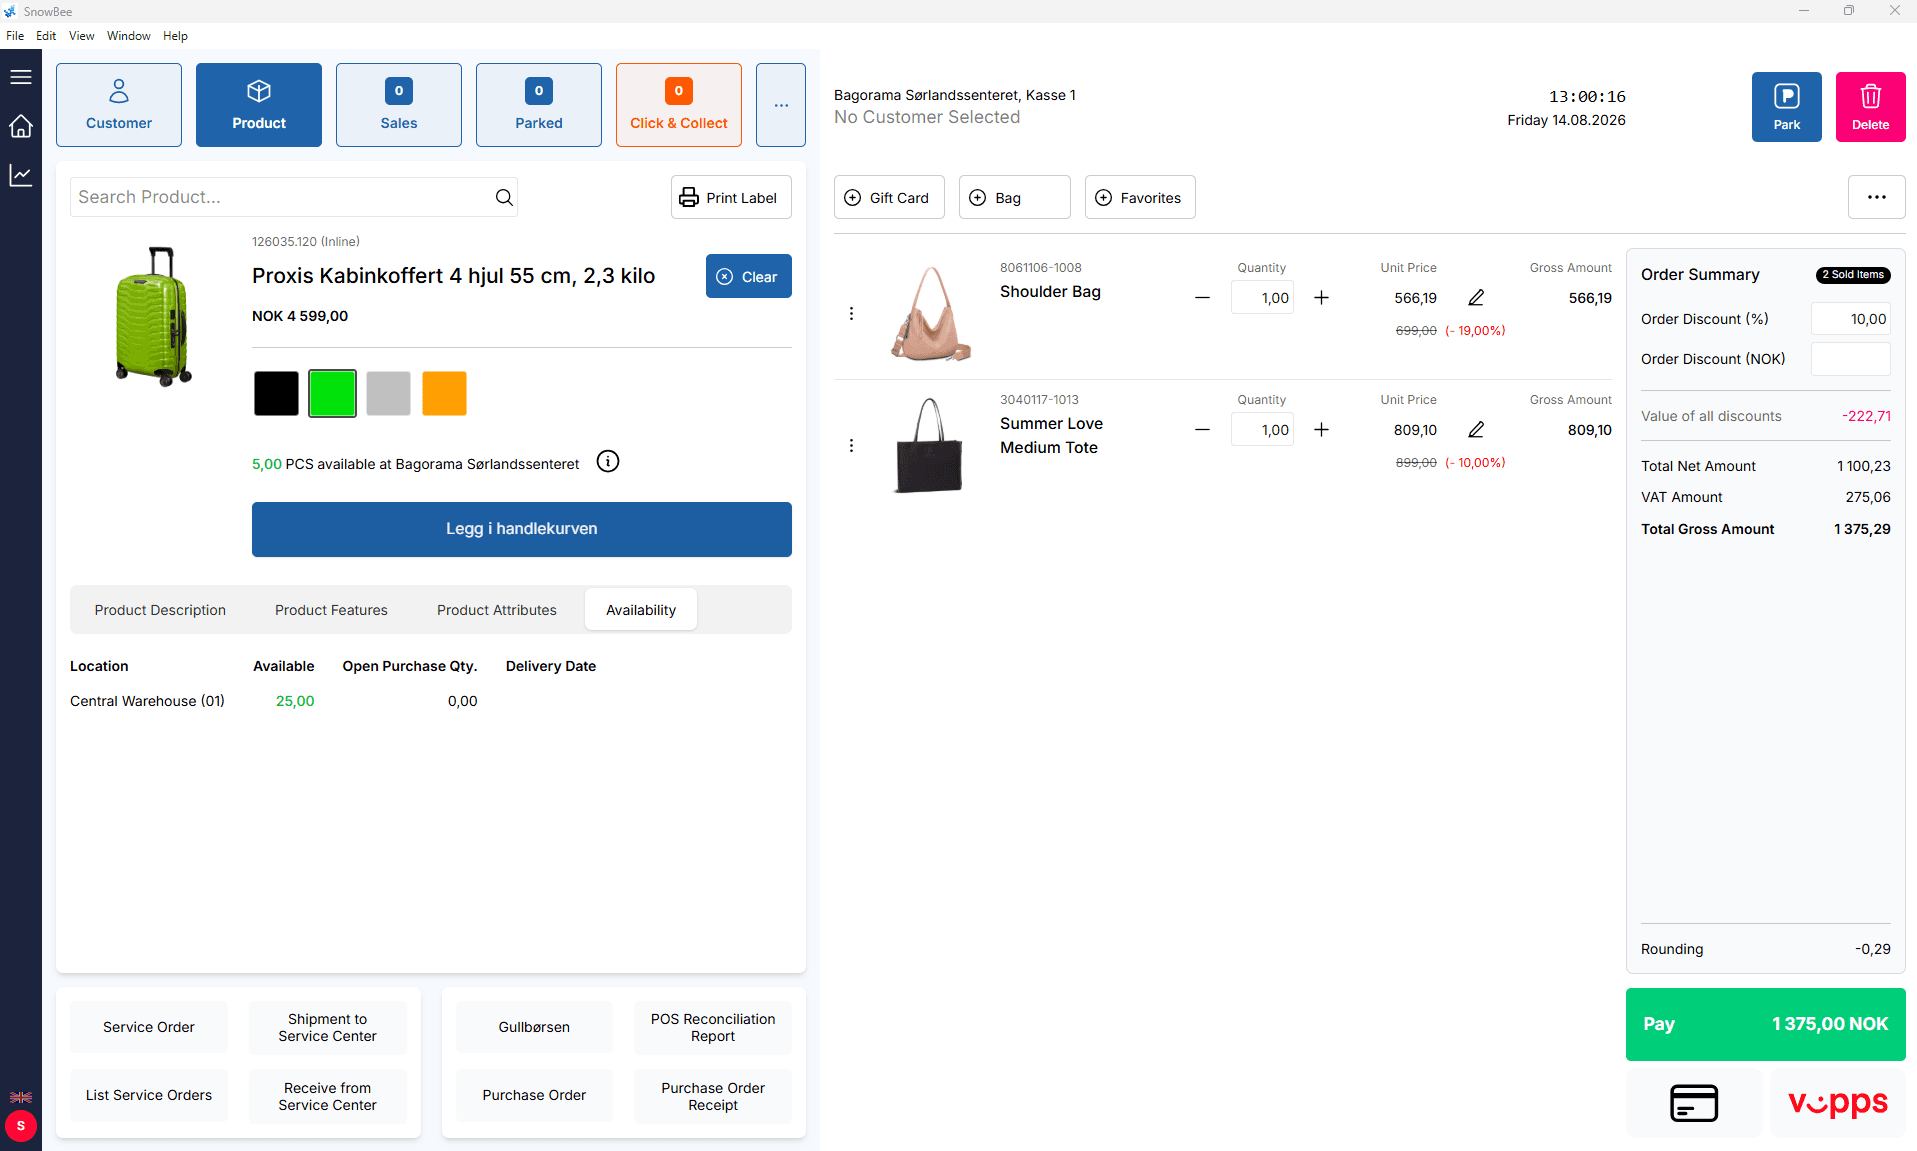The height and width of the screenshot is (1151, 1917).
Task: Select the black color variant
Action: click(276, 393)
